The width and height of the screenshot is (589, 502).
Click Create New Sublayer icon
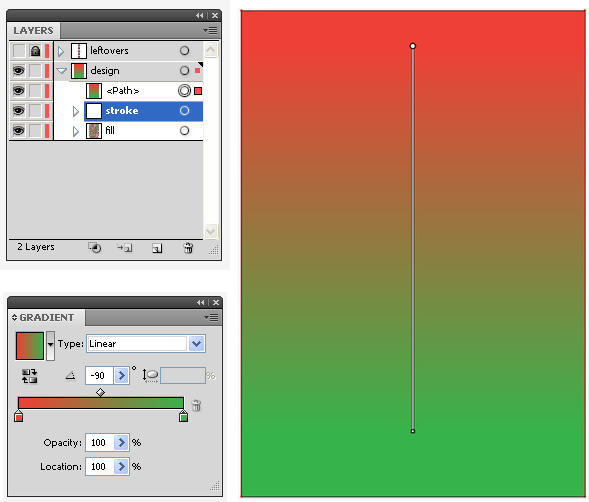pyautogui.click(x=124, y=248)
